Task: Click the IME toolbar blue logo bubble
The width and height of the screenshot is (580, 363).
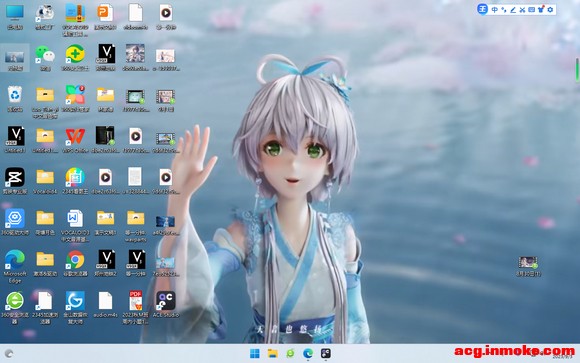Action: (482, 9)
